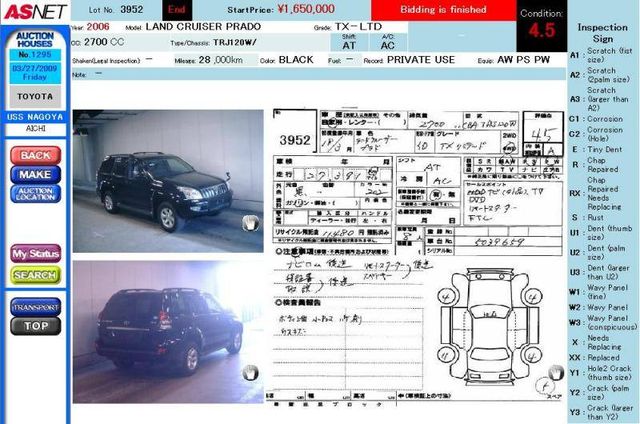Click the AC air conditioning cell
Screen dimensions: 640x424
click(388, 42)
